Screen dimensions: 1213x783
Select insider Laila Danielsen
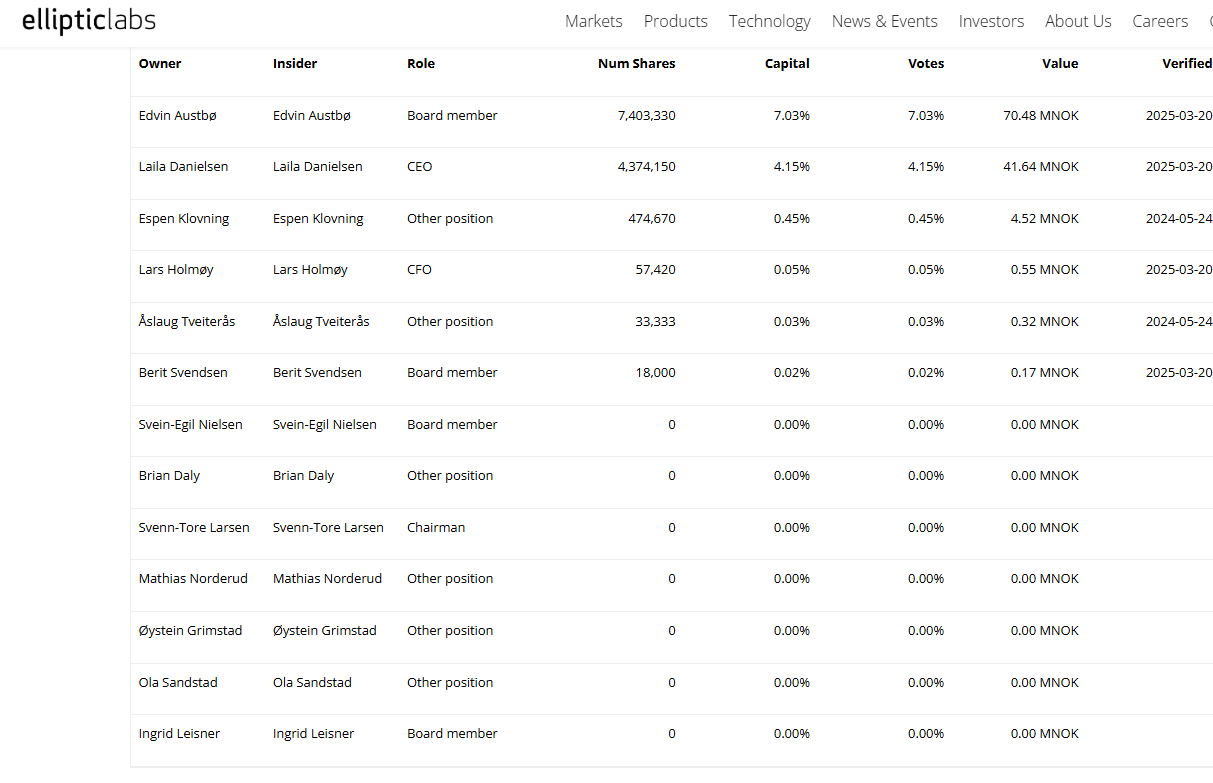tap(318, 166)
